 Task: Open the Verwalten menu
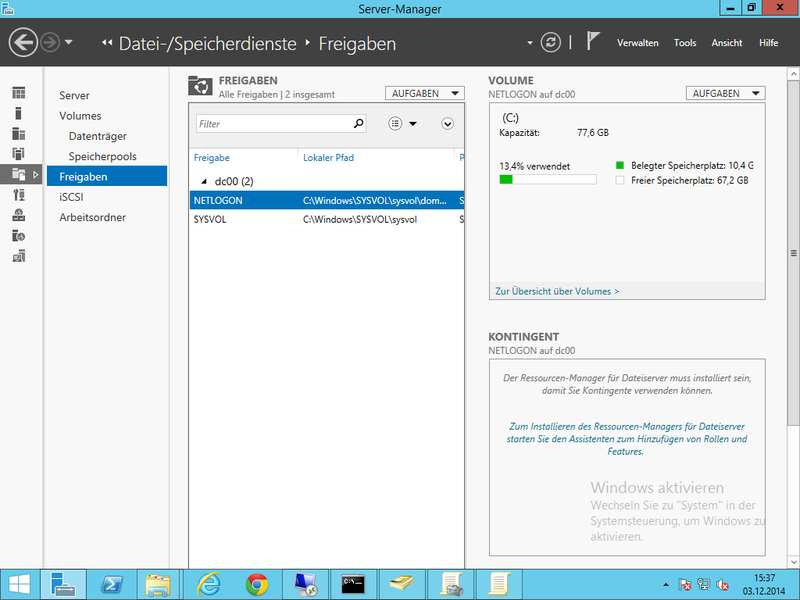pos(637,43)
